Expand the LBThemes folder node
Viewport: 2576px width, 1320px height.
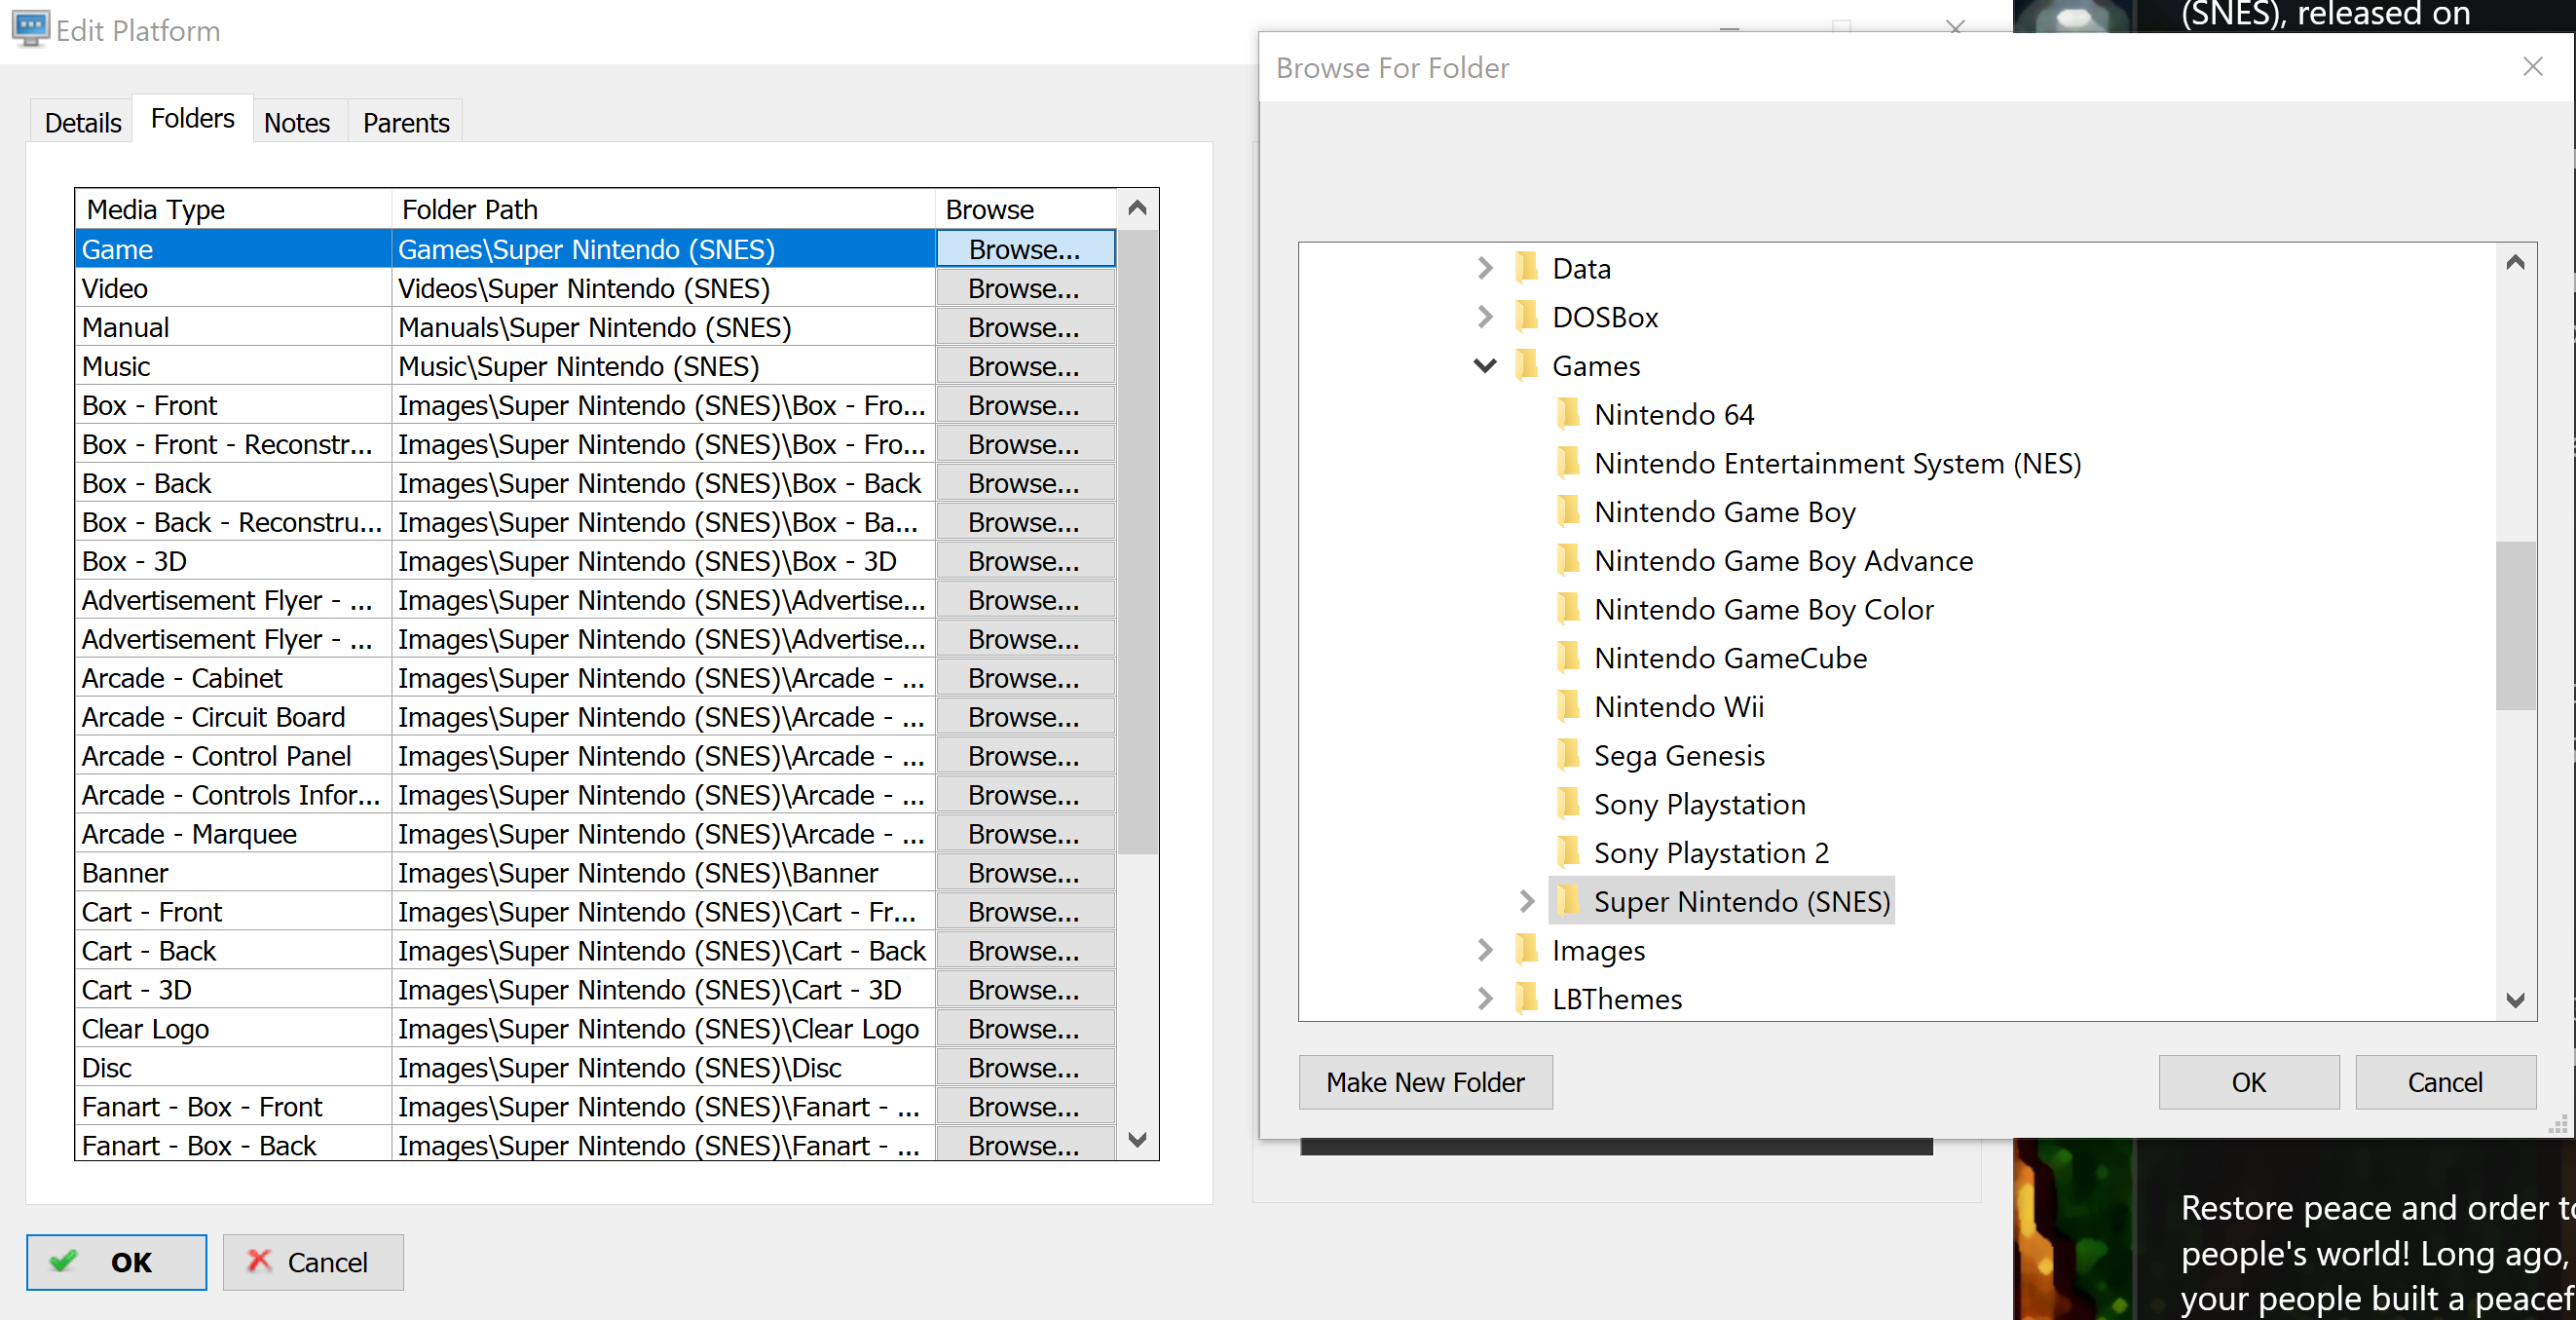pos(1485,999)
